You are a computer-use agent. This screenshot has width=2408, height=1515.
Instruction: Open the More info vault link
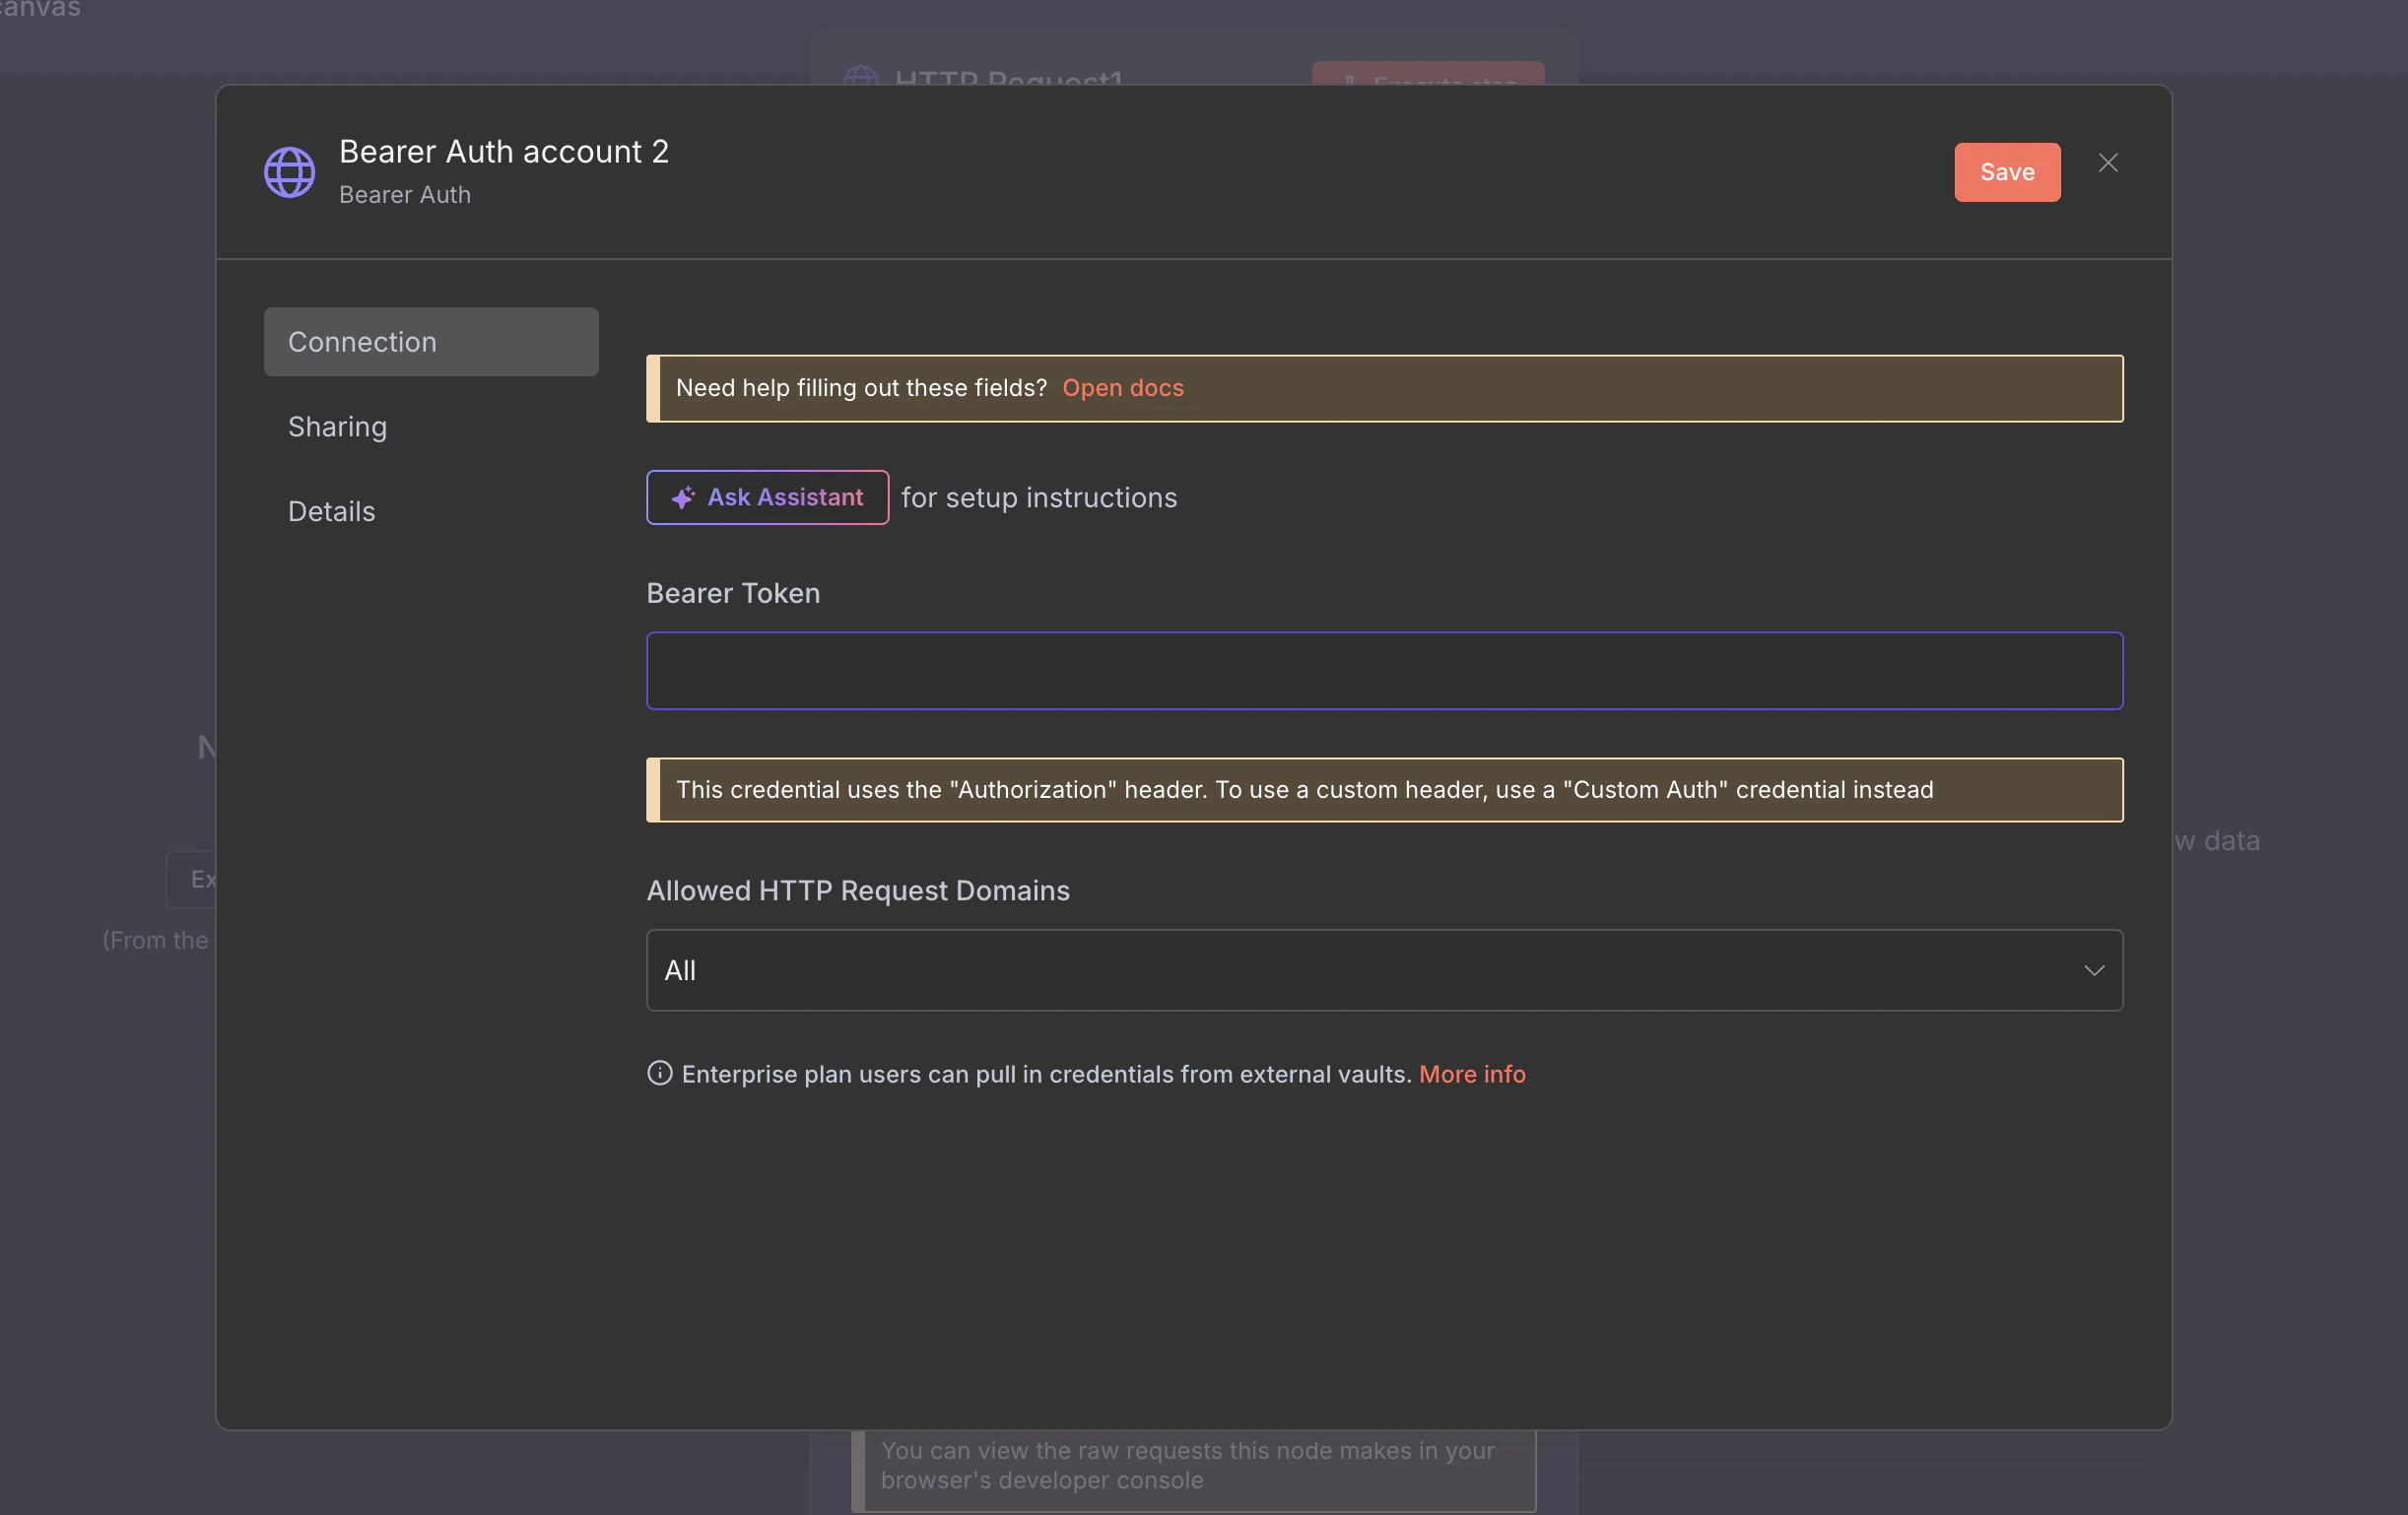click(x=1471, y=1074)
